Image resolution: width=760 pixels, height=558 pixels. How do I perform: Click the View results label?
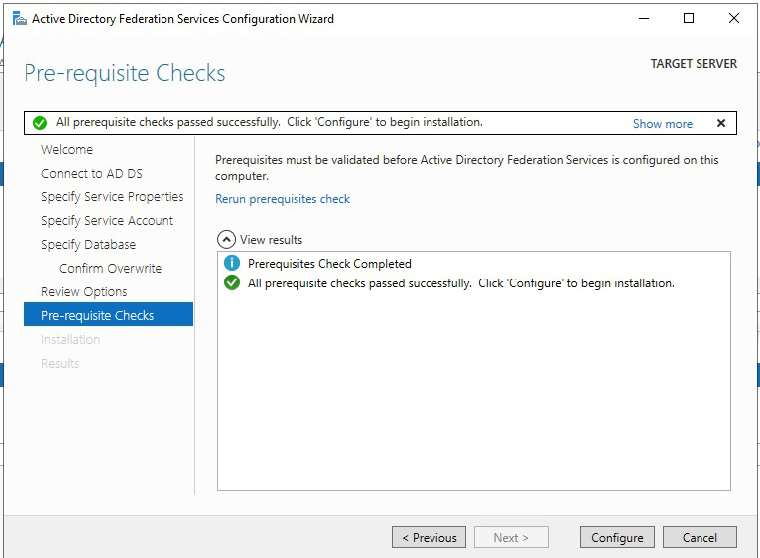271,240
